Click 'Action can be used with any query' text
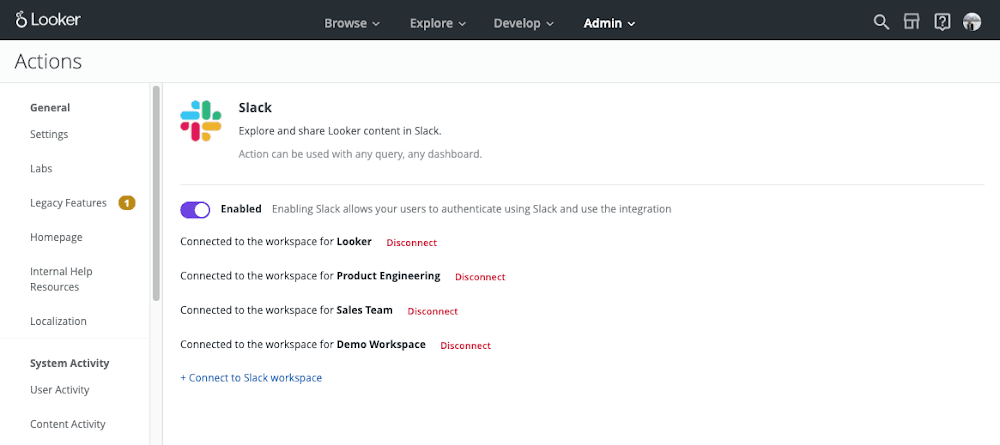Image resolution: width=1000 pixels, height=445 pixels. (360, 154)
